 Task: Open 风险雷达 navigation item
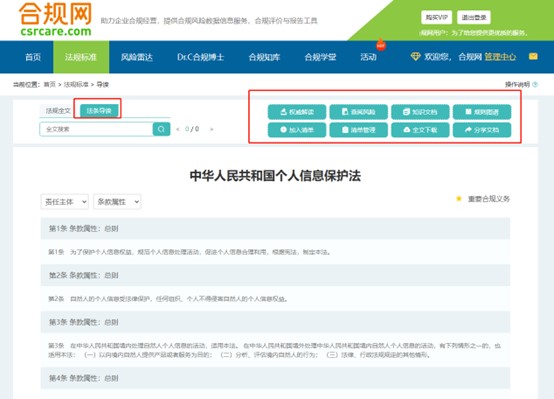click(137, 57)
